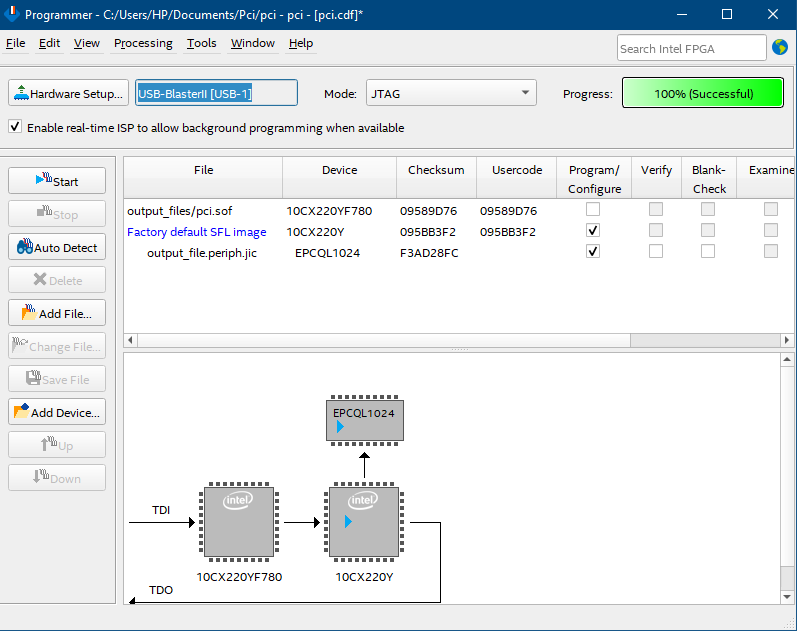Click the checksum 095BB3F2 cell
The width and height of the screenshot is (797, 634).
[x=427, y=232]
